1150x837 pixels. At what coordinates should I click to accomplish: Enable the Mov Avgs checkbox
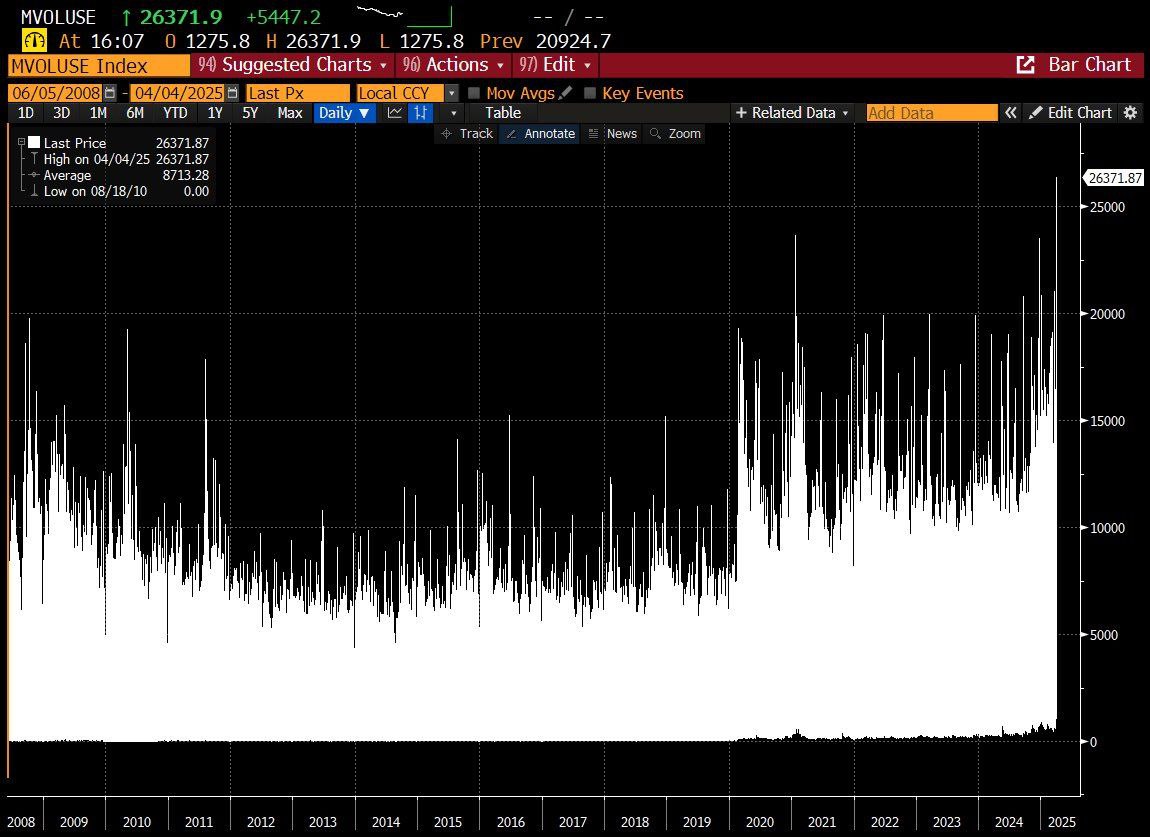[x=475, y=93]
